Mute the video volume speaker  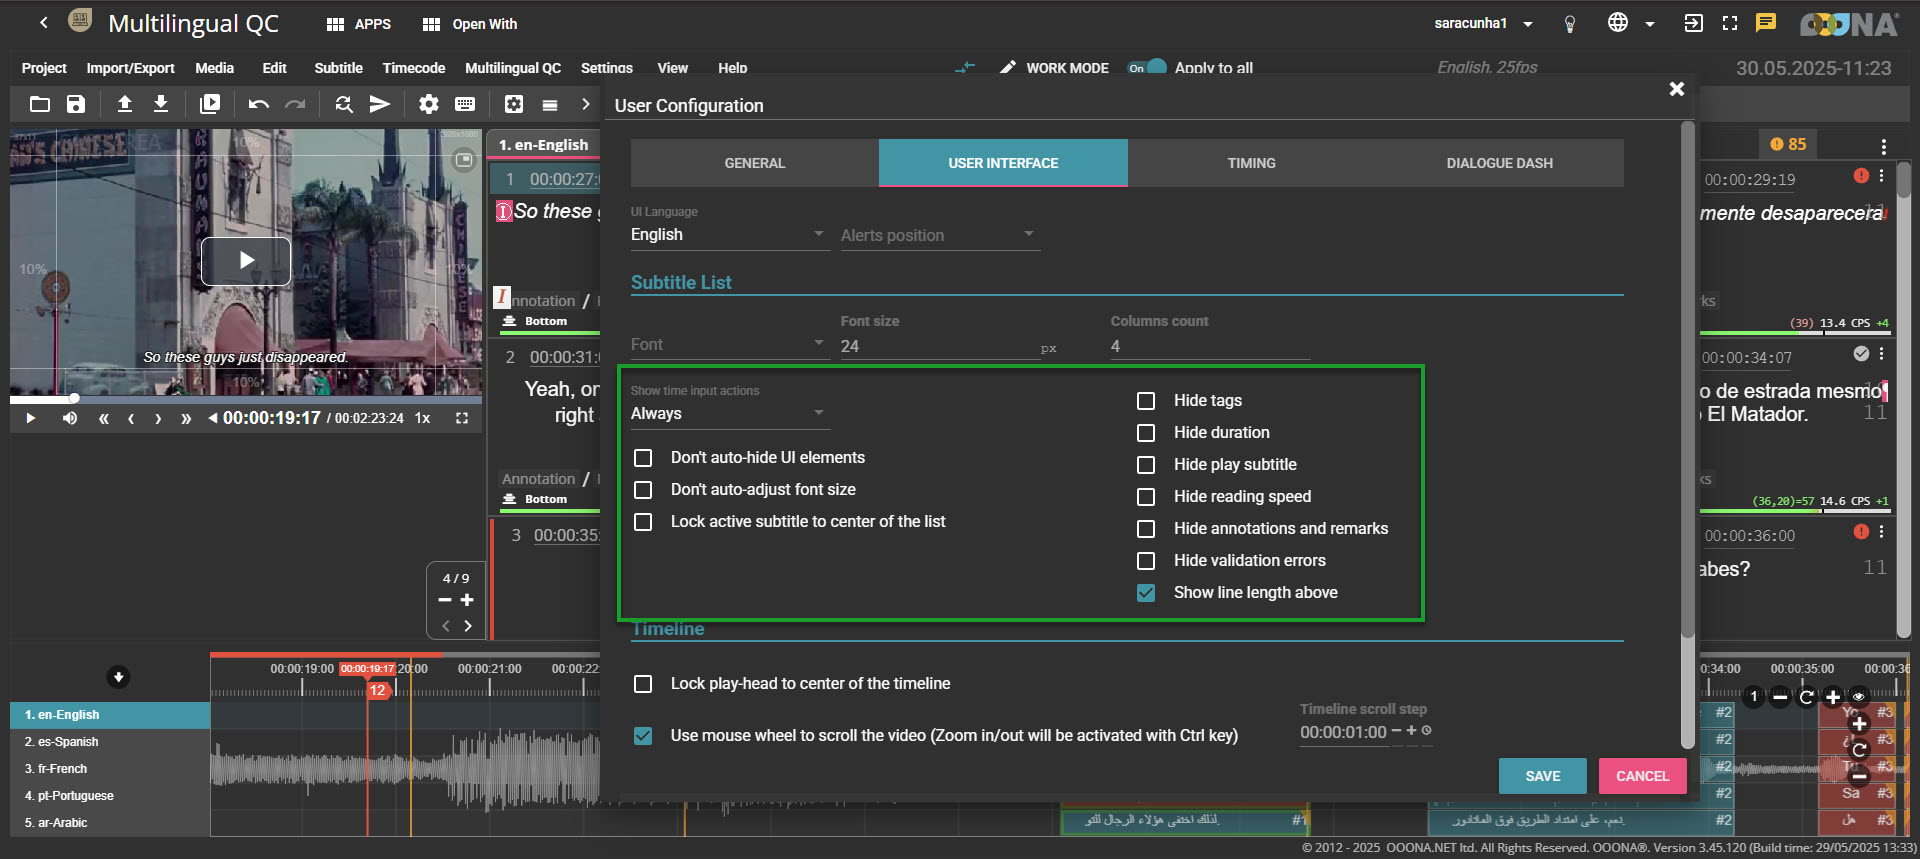[x=69, y=418]
